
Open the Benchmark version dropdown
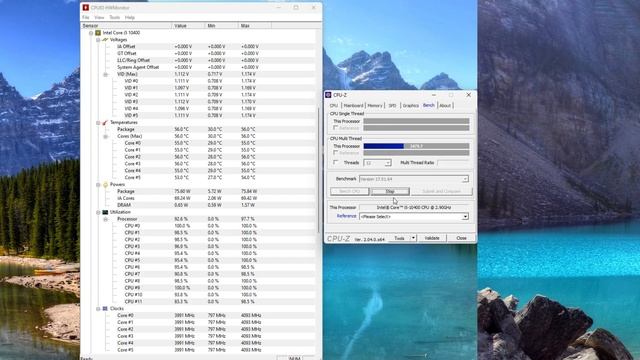(465, 179)
